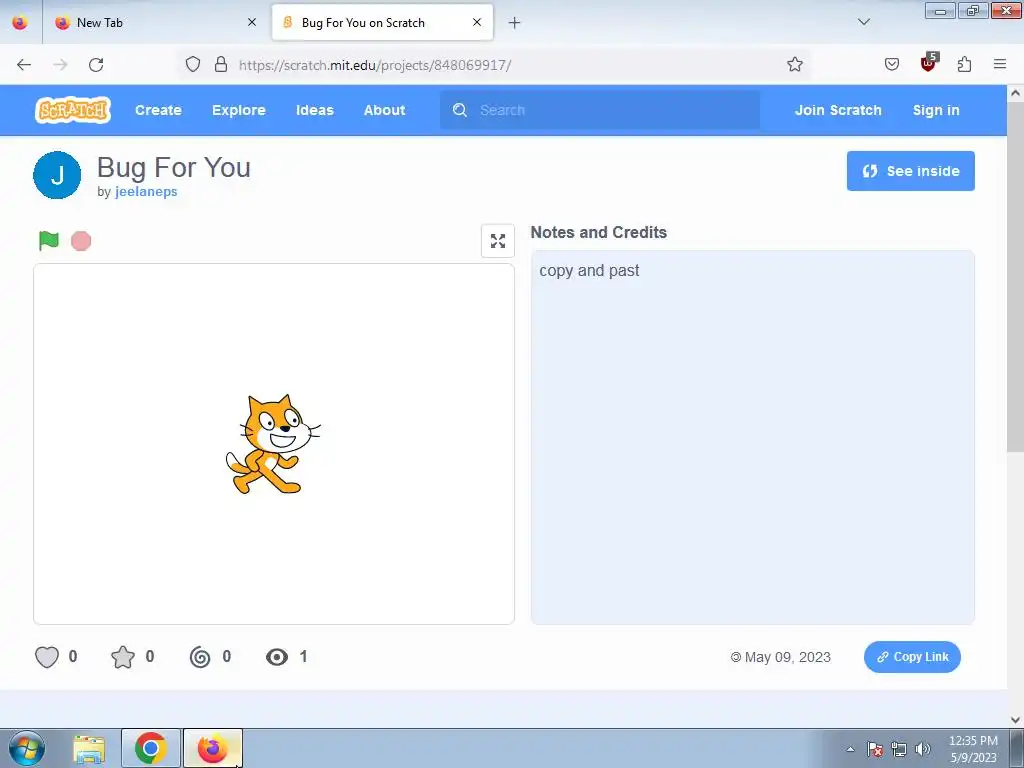
Task: Click the J user avatar
Action: [57, 175]
